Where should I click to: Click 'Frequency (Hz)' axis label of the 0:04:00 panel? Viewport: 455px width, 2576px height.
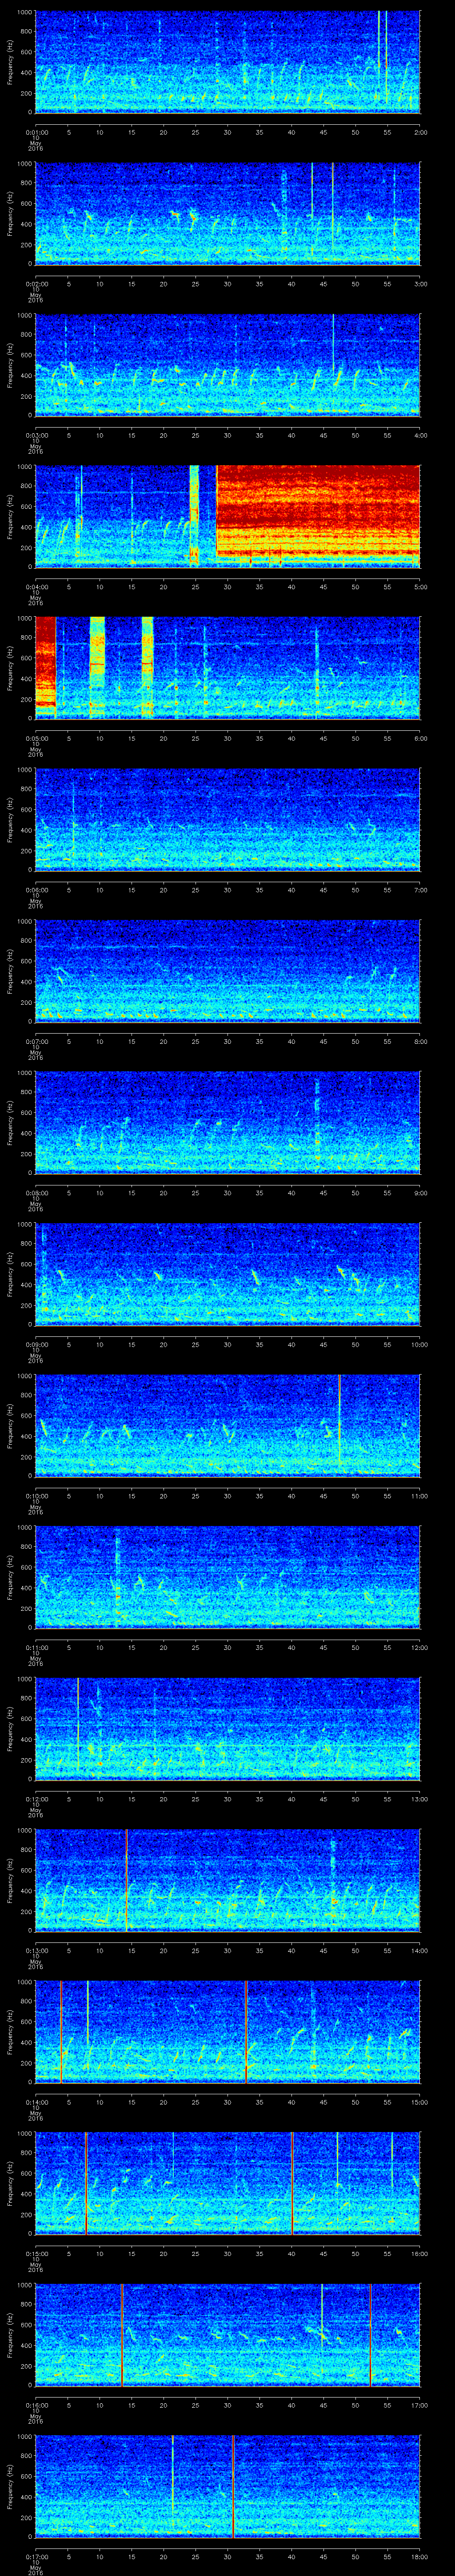click(10, 517)
